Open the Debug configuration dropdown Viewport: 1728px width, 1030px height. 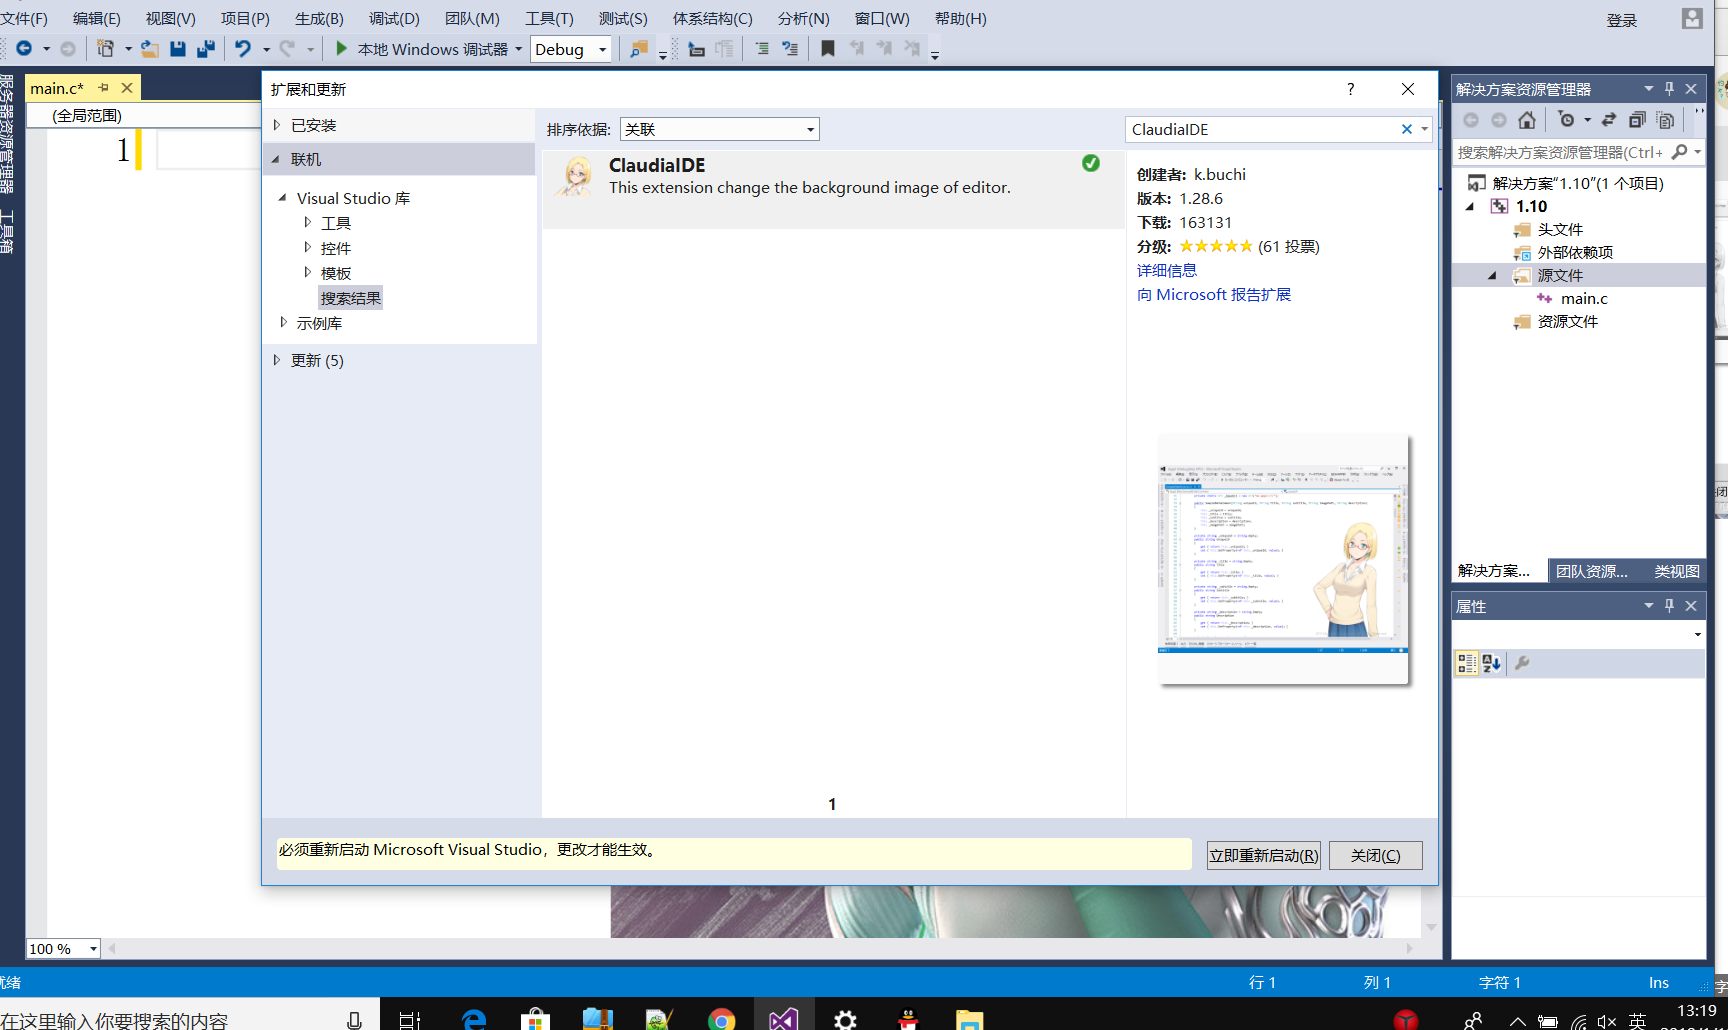603,49
